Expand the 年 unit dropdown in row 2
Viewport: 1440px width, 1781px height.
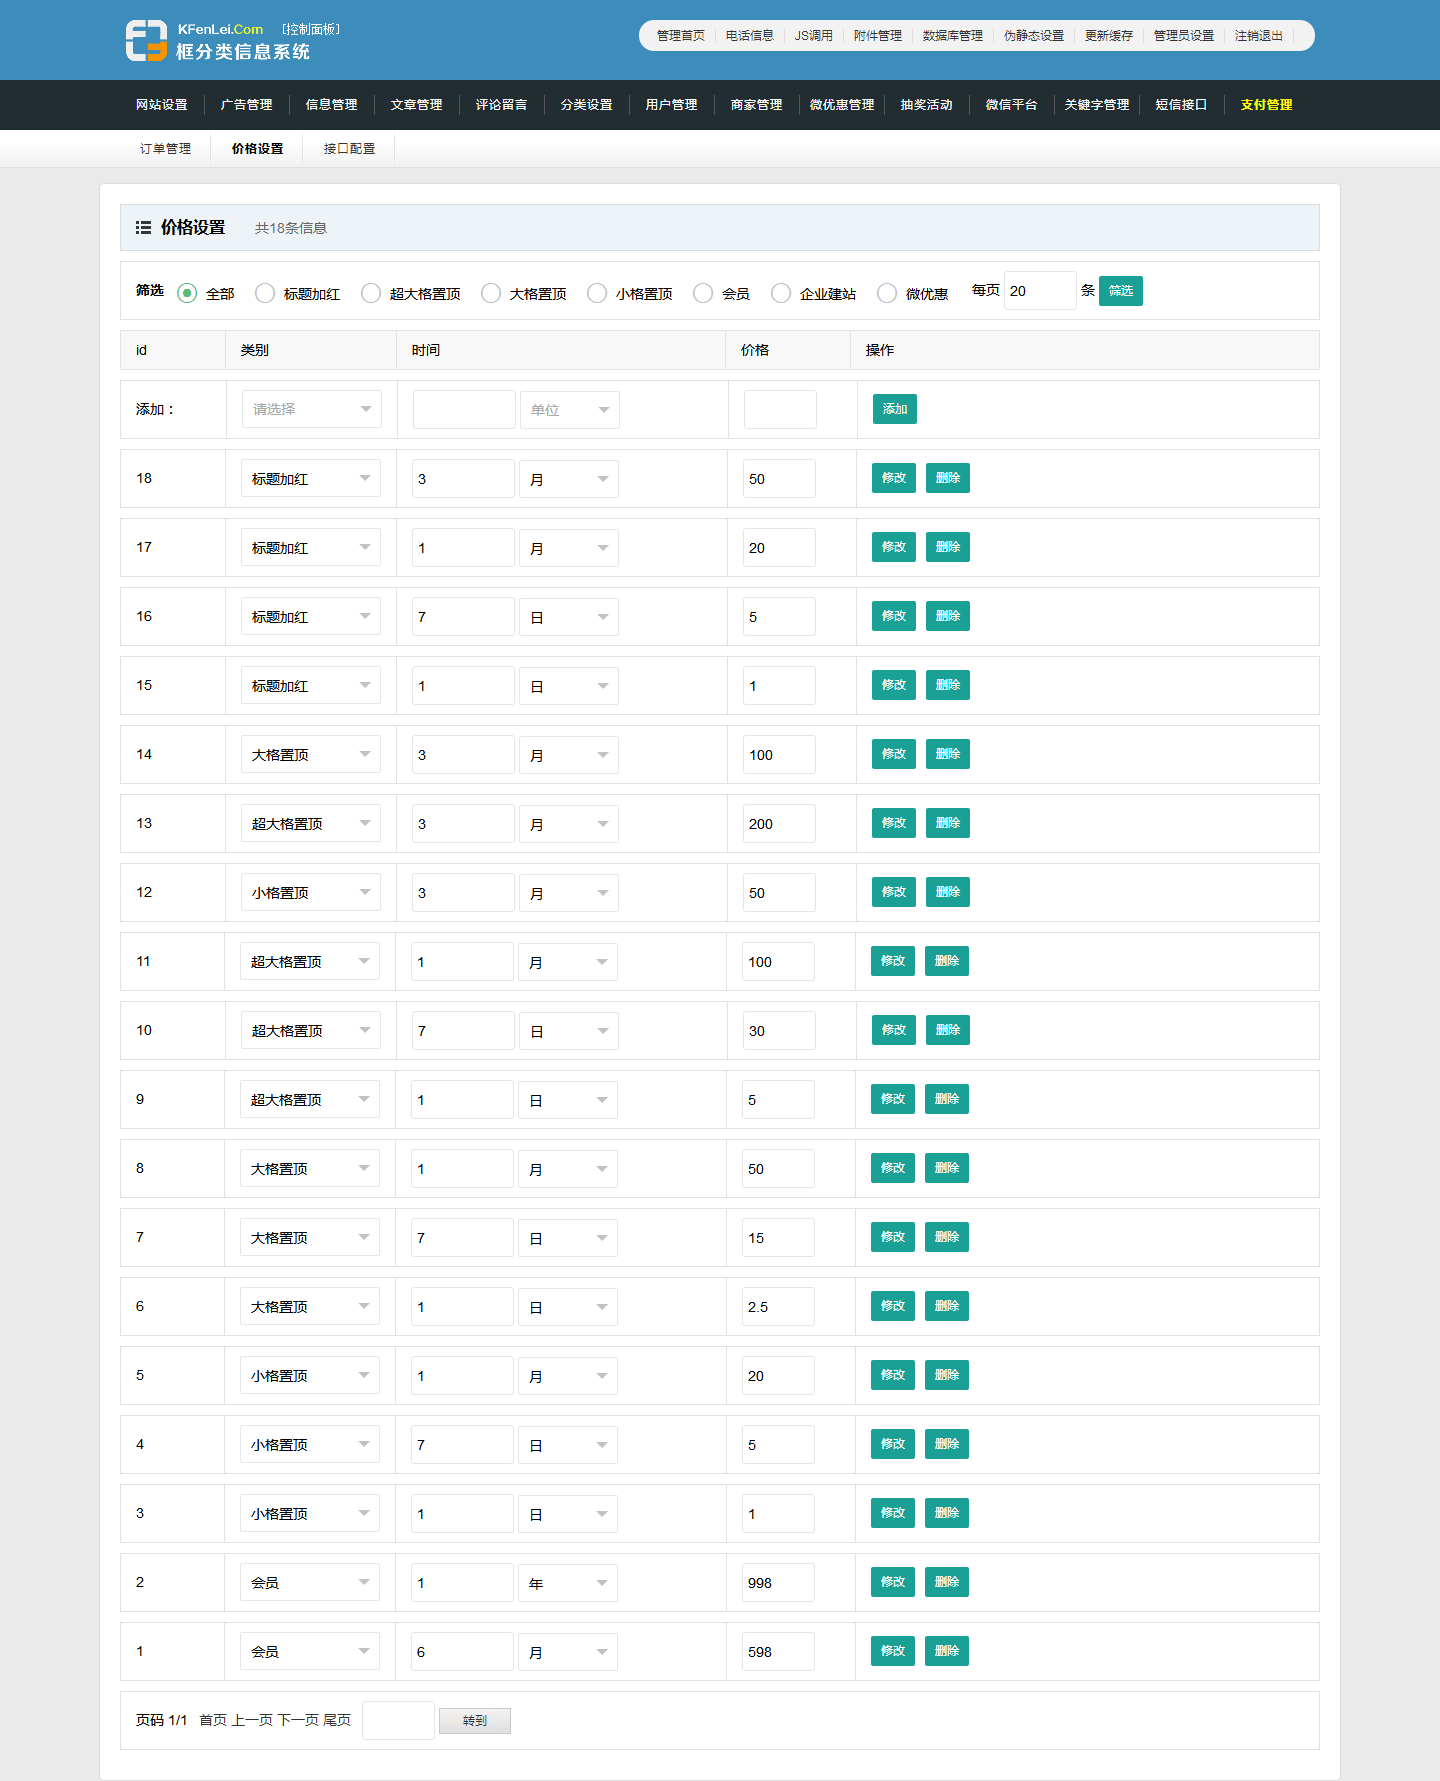pos(567,1583)
